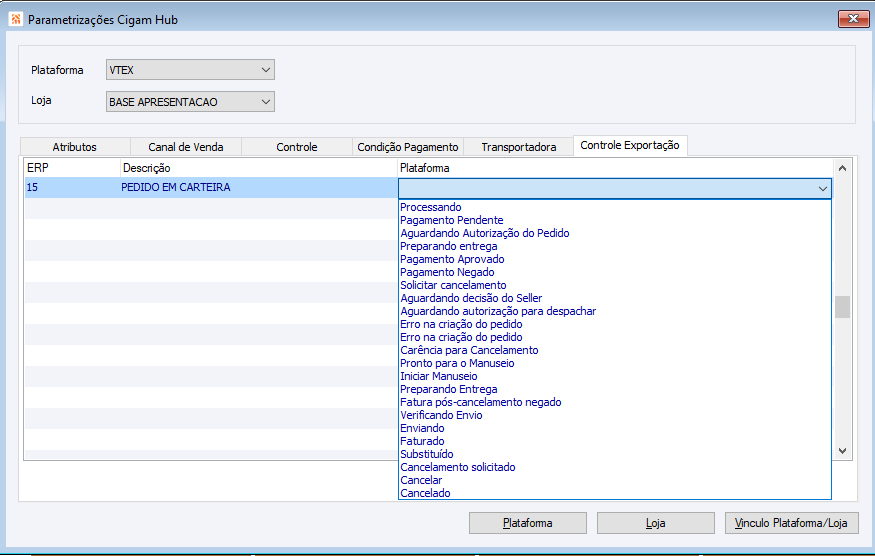The height and width of the screenshot is (556, 875).
Task: Select 'Preparando entrega' option
Action: (x=449, y=246)
